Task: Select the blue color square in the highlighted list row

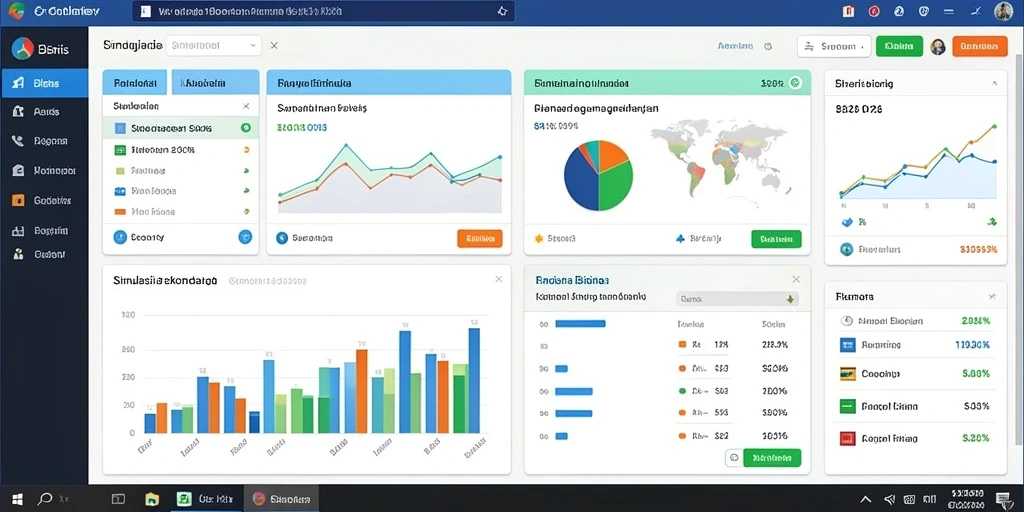Action: (120, 129)
